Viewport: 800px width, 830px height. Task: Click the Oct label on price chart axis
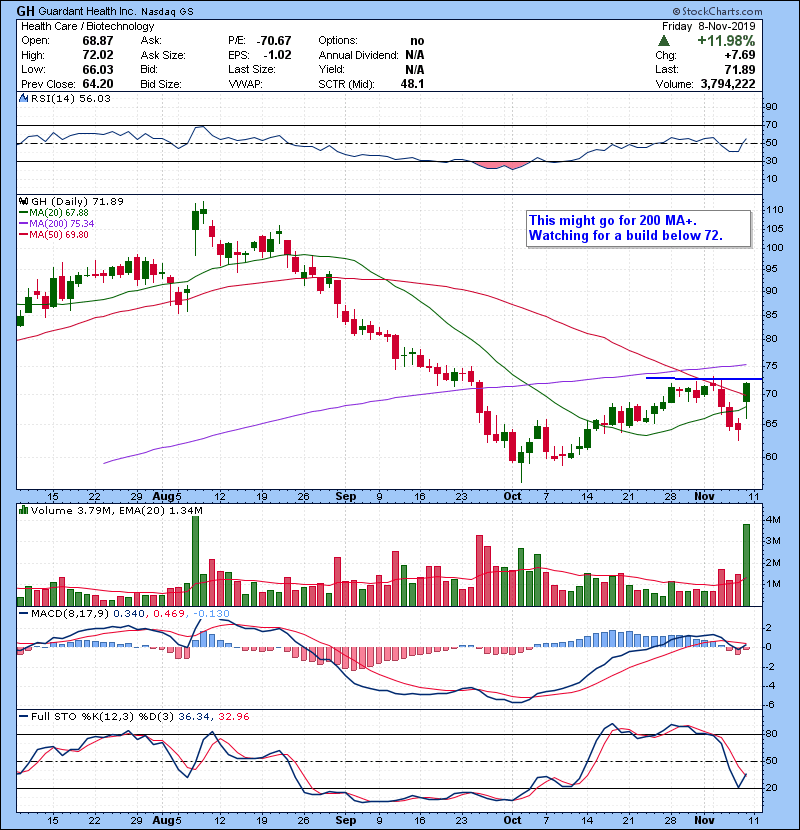[x=512, y=495]
